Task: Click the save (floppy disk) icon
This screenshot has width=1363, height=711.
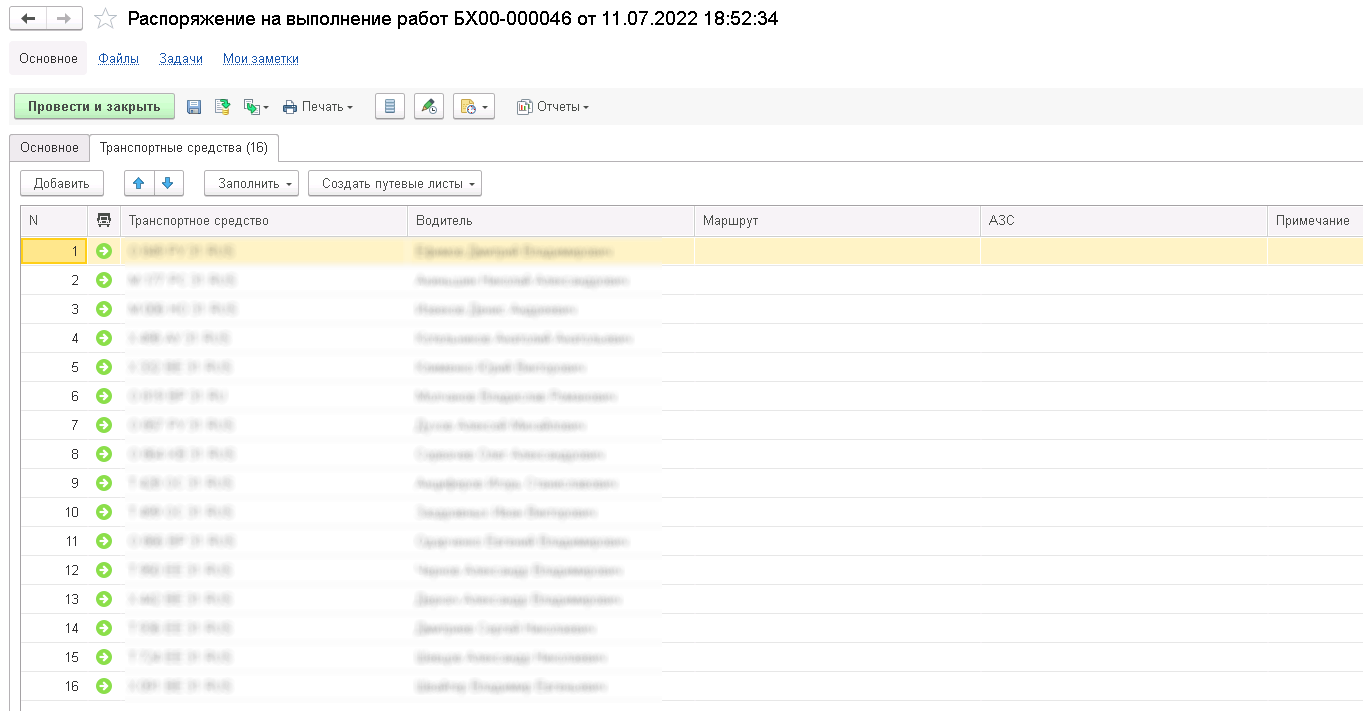Action: click(x=194, y=107)
